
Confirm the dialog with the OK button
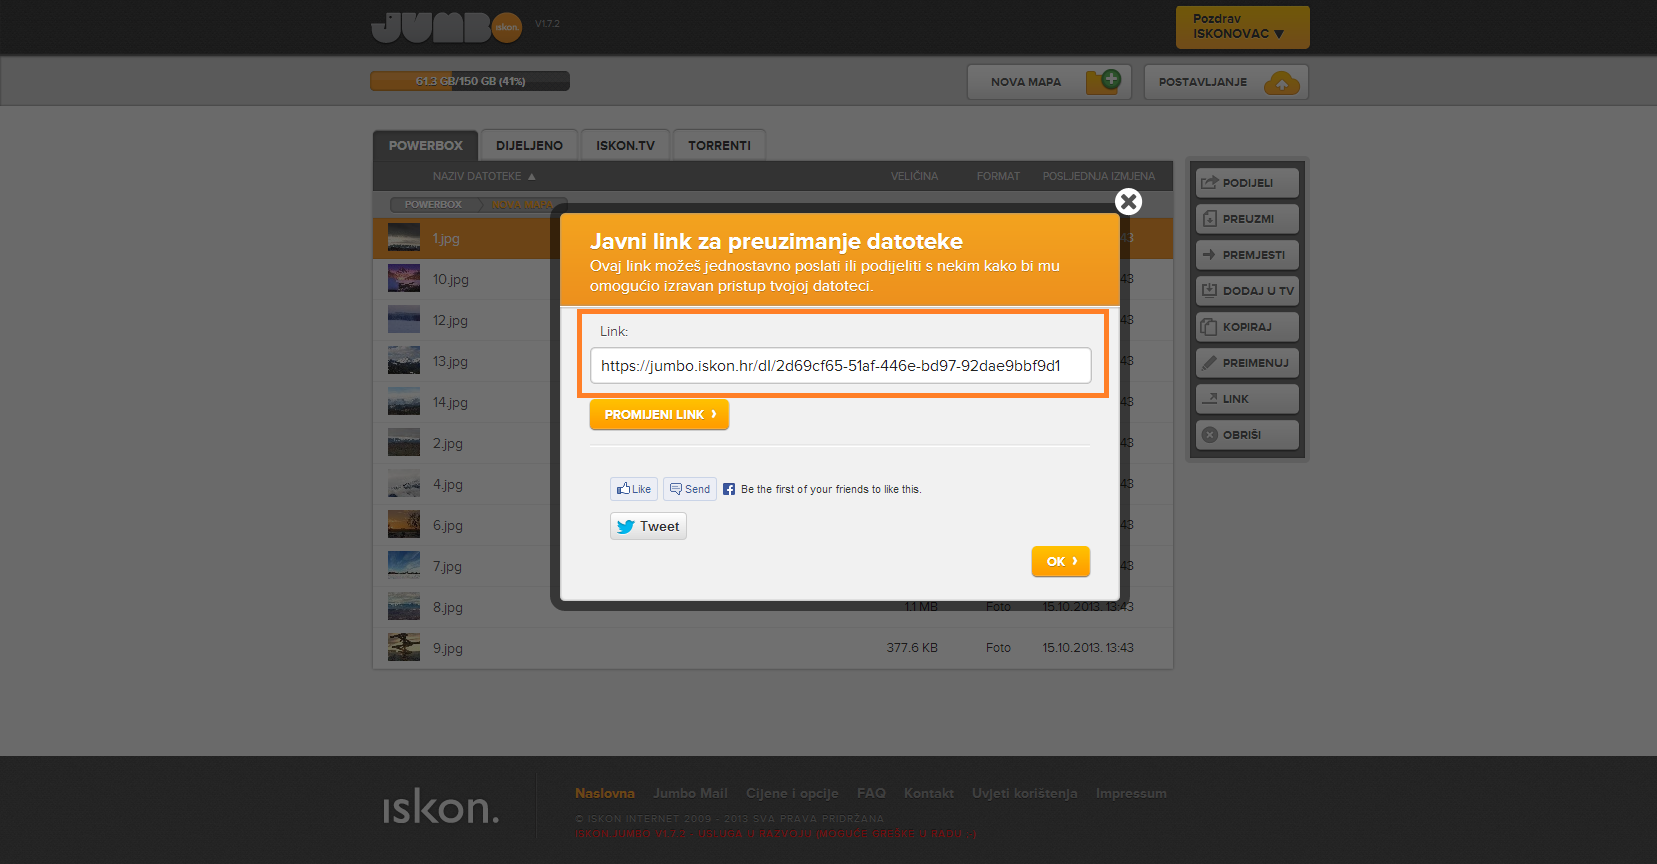click(x=1060, y=561)
